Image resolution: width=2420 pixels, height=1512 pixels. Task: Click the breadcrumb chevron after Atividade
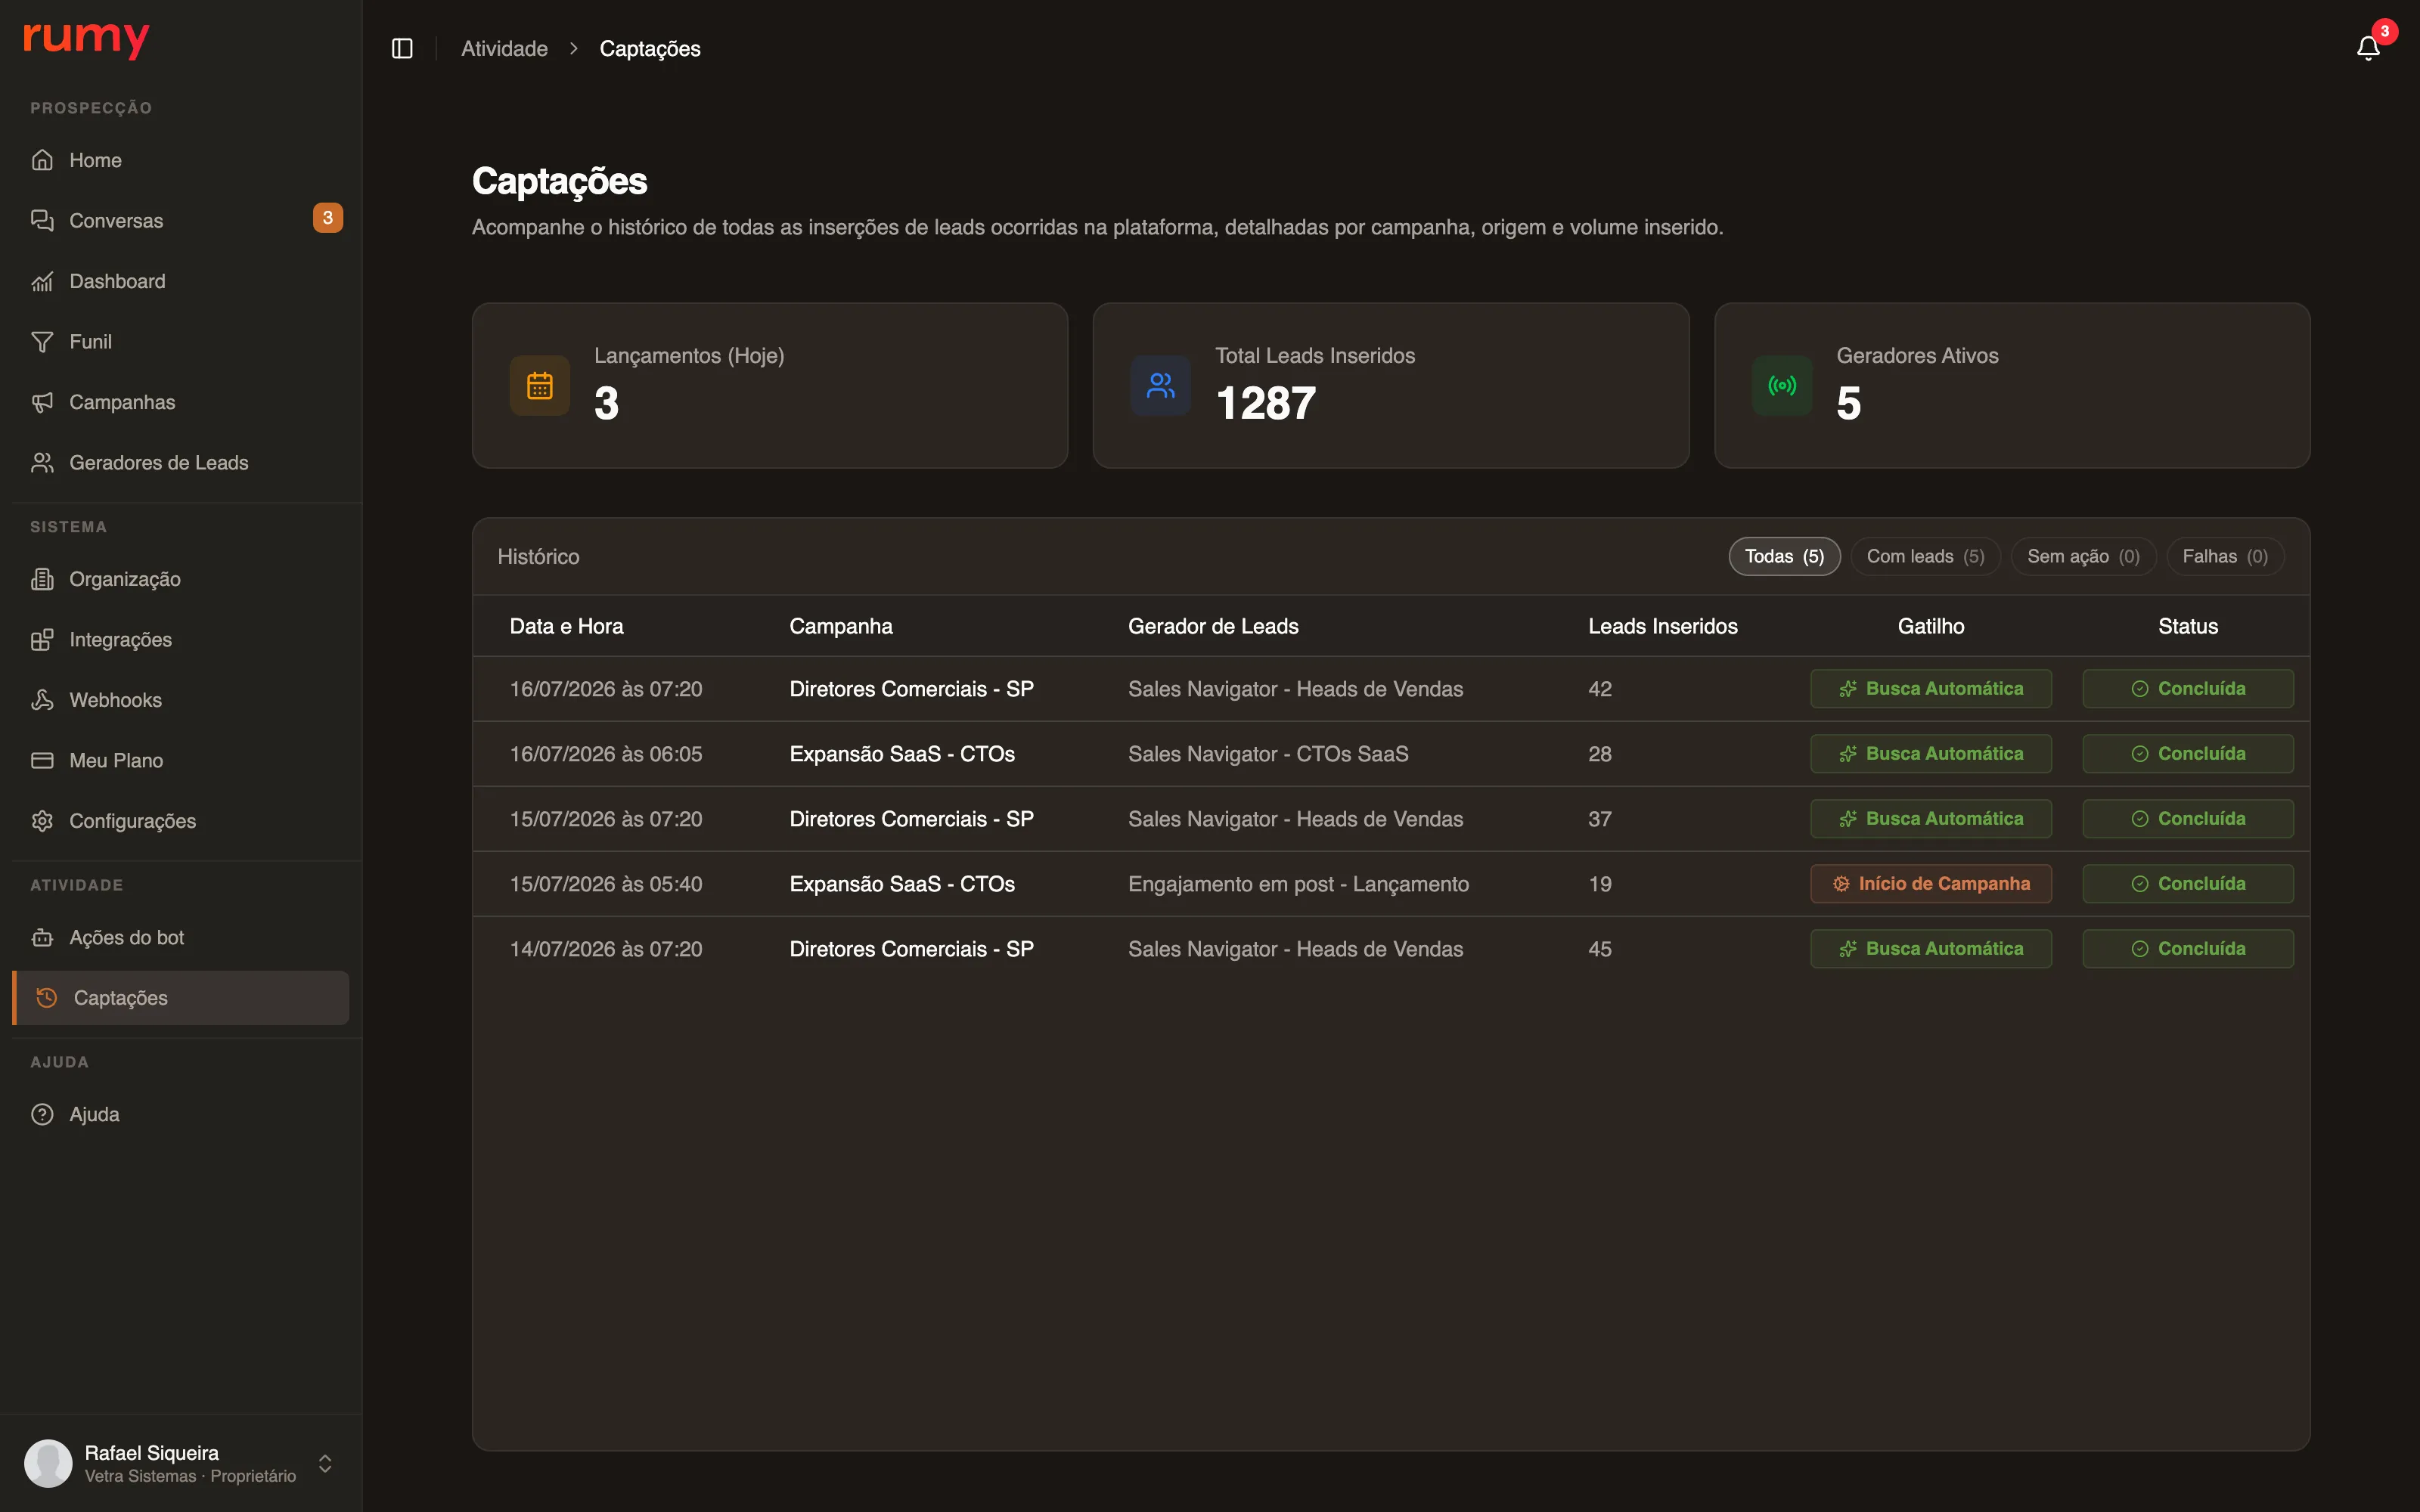(574, 48)
